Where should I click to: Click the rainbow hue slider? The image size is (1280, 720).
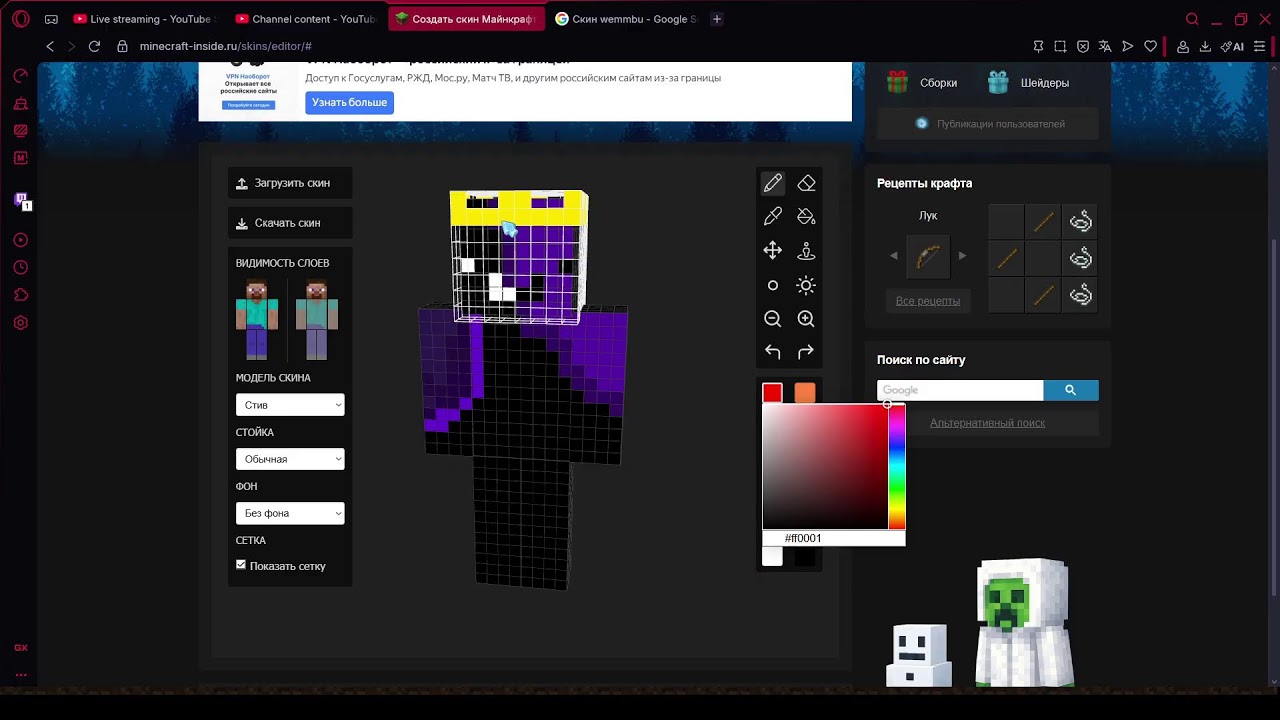pyautogui.click(x=897, y=466)
